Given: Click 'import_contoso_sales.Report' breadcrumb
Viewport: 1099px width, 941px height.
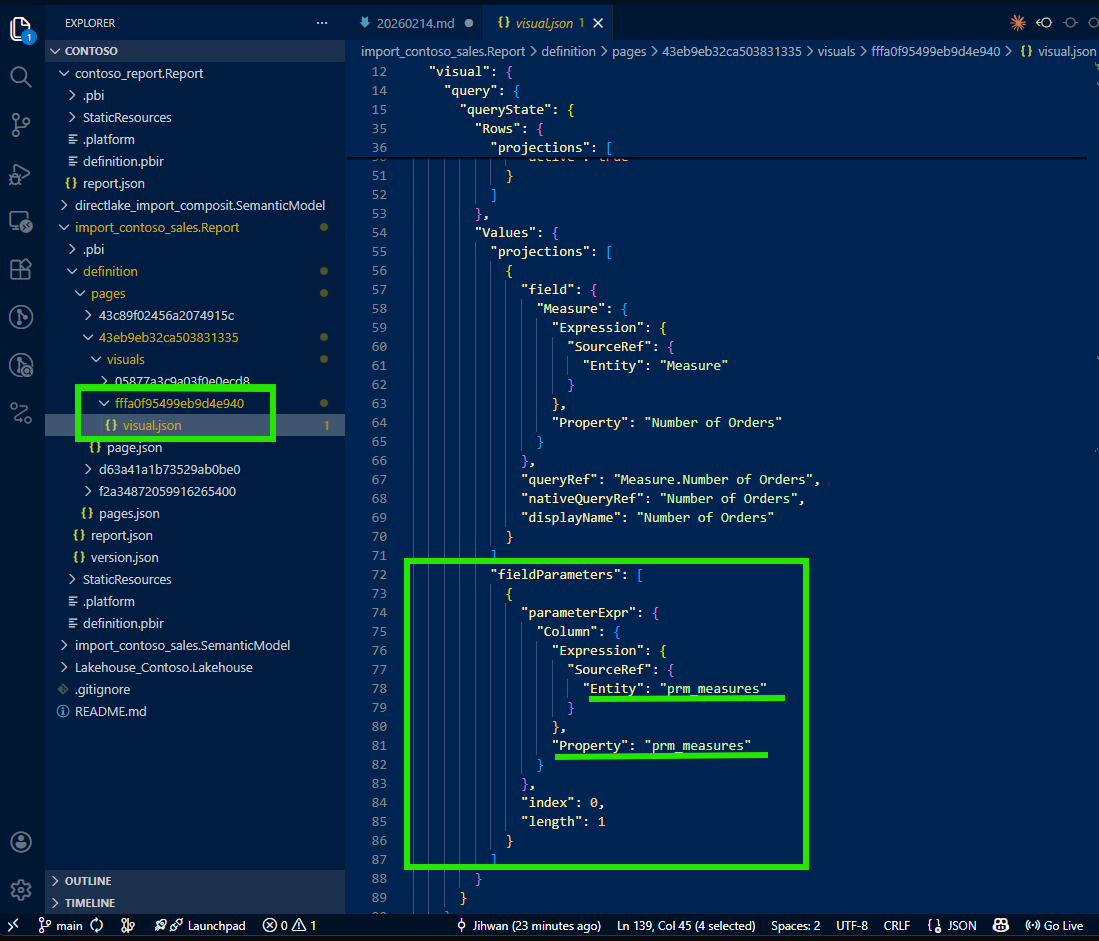Looking at the screenshot, I should tap(442, 51).
